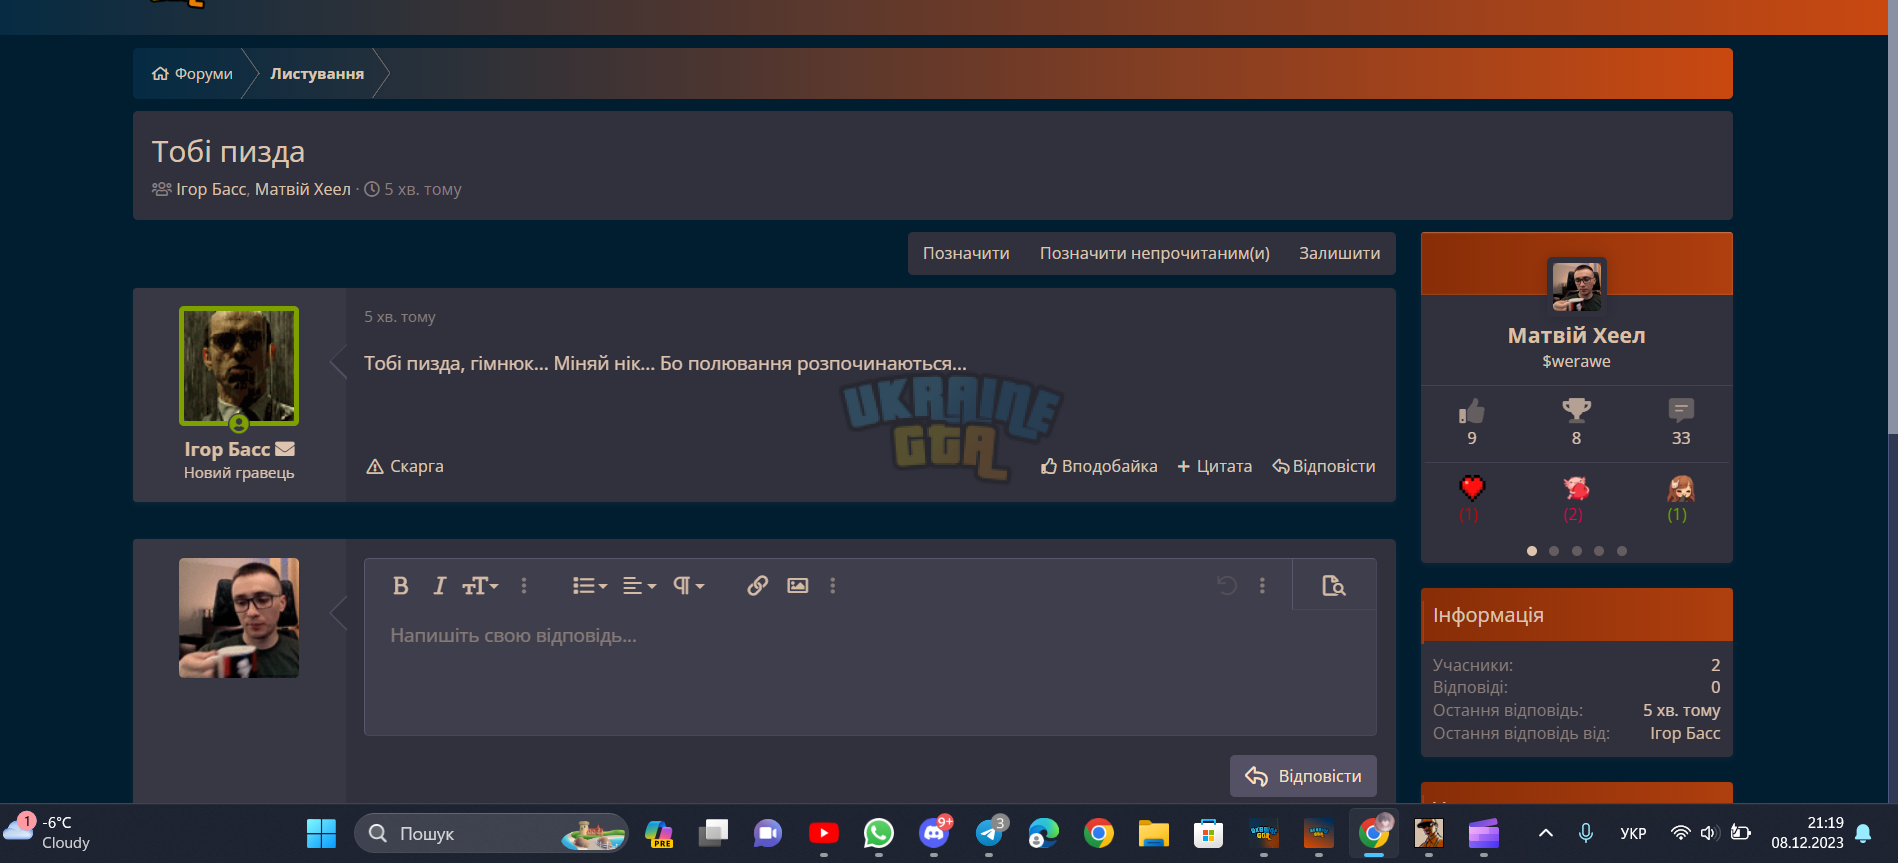Click the red heart reaction icon

point(1471,488)
